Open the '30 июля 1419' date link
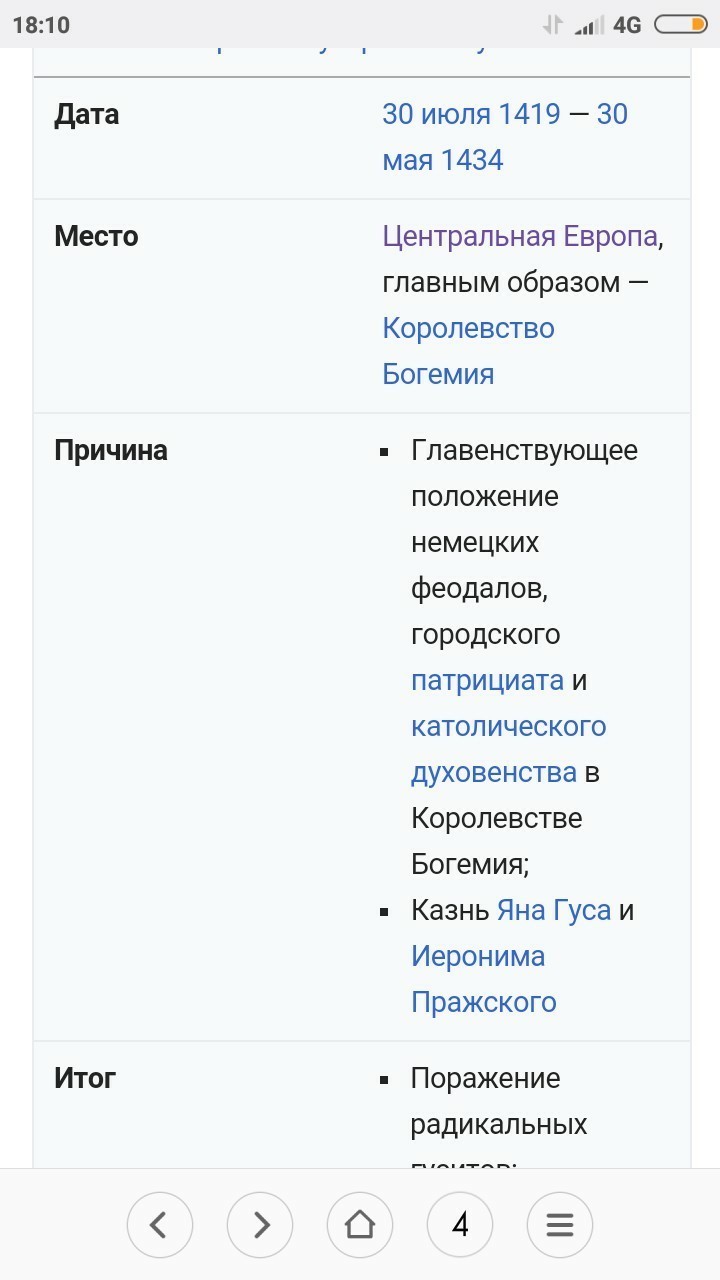The height and width of the screenshot is (1280, 720). [x=471, y=114]
